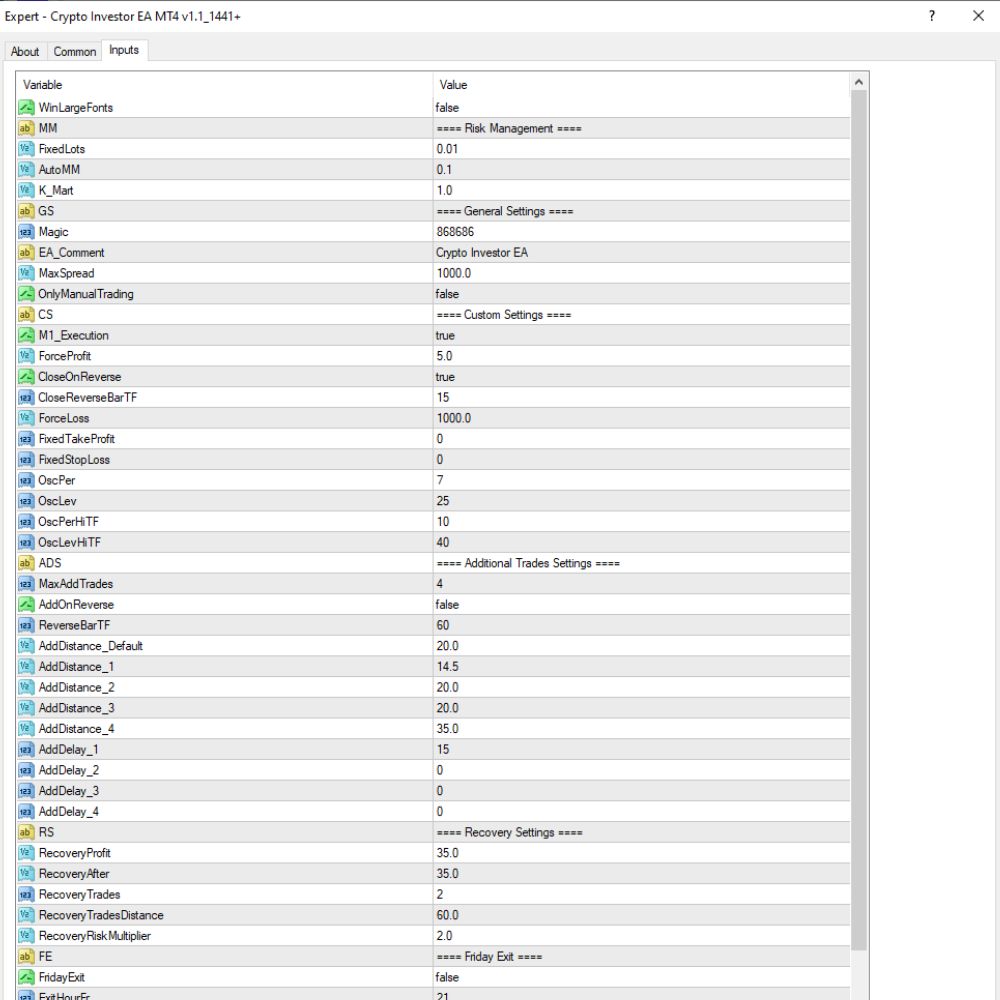Click the MaxSpread value field 1000.0
The height and width of the screenshot is (1000, 1000).
[x=641, y=273]
